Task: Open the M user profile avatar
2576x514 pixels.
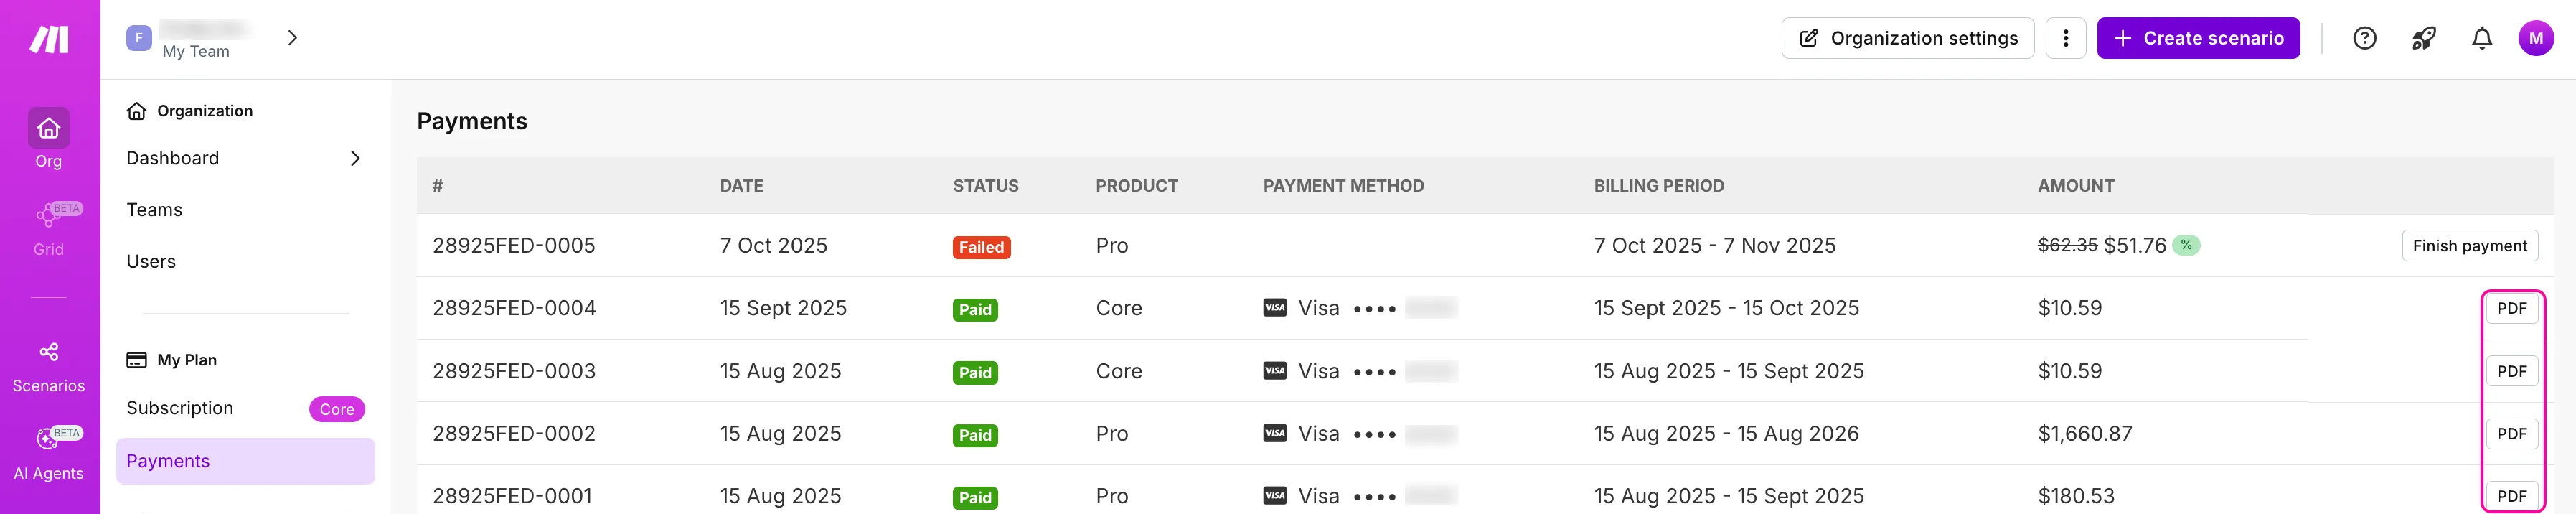Action: (2536, 38)
